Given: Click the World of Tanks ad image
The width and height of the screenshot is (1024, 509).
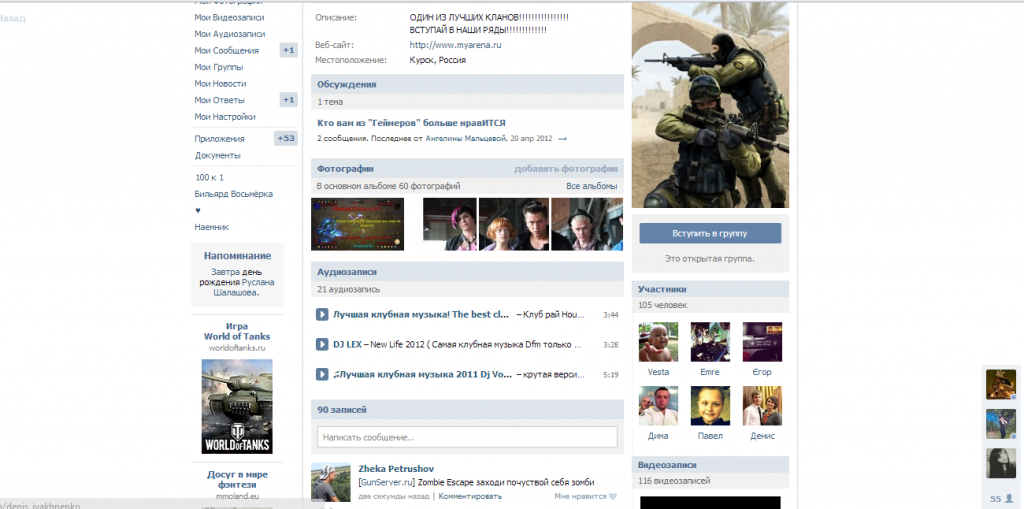Looking at the screenshot, I should [237, 406].
